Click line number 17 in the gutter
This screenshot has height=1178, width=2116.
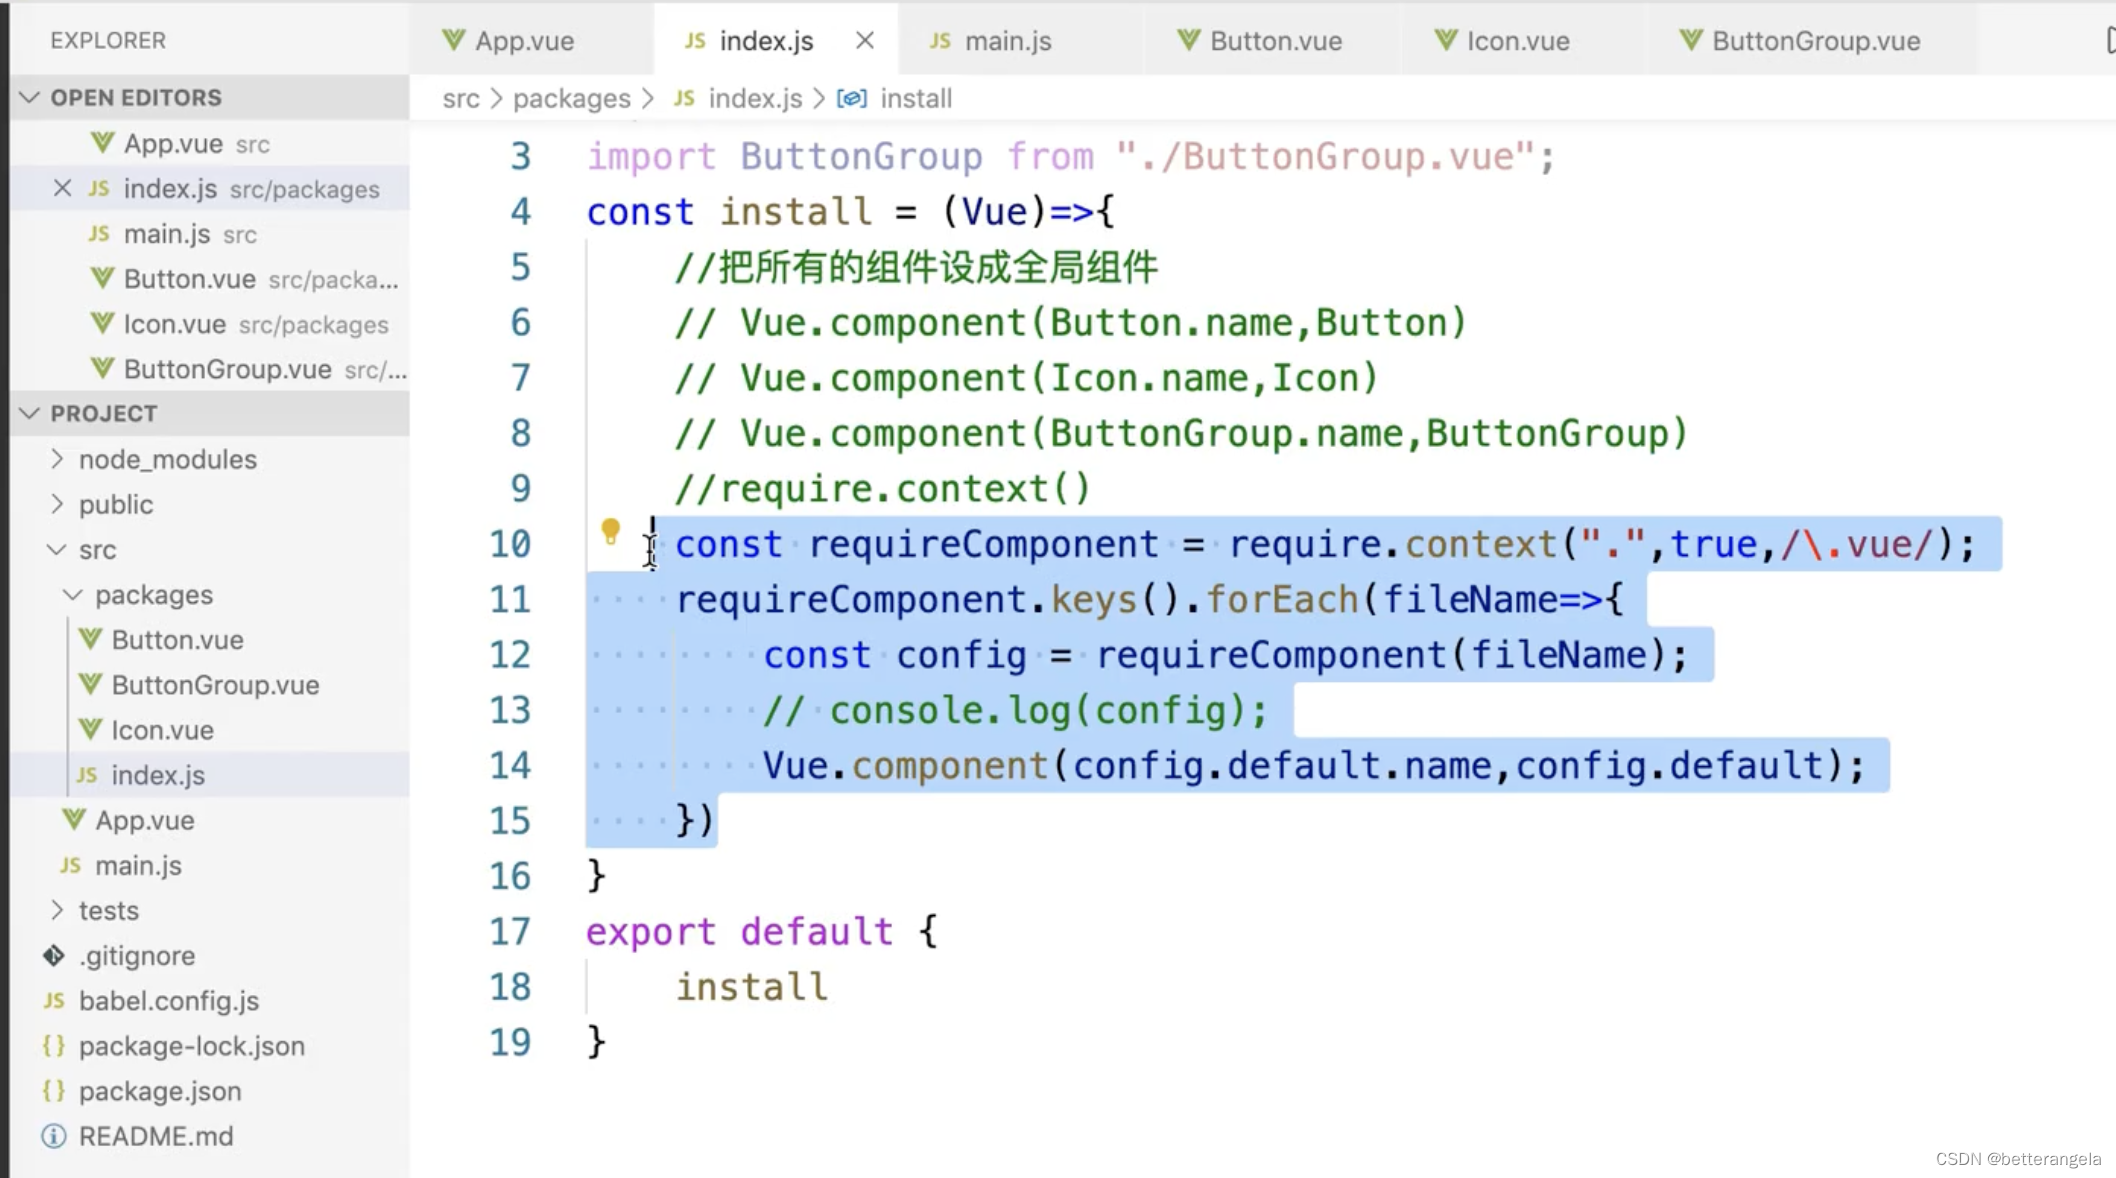510,932
